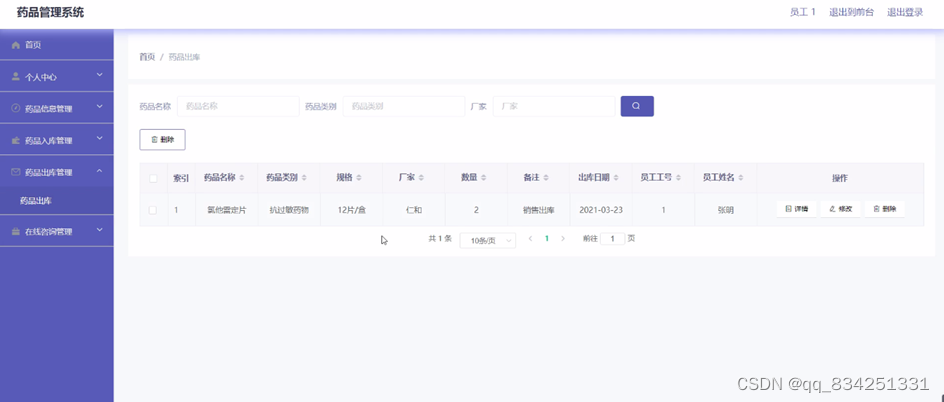Click the 仁和 manufacturer cell
Screen dimensions: 944x402
(x=414, y=210)
